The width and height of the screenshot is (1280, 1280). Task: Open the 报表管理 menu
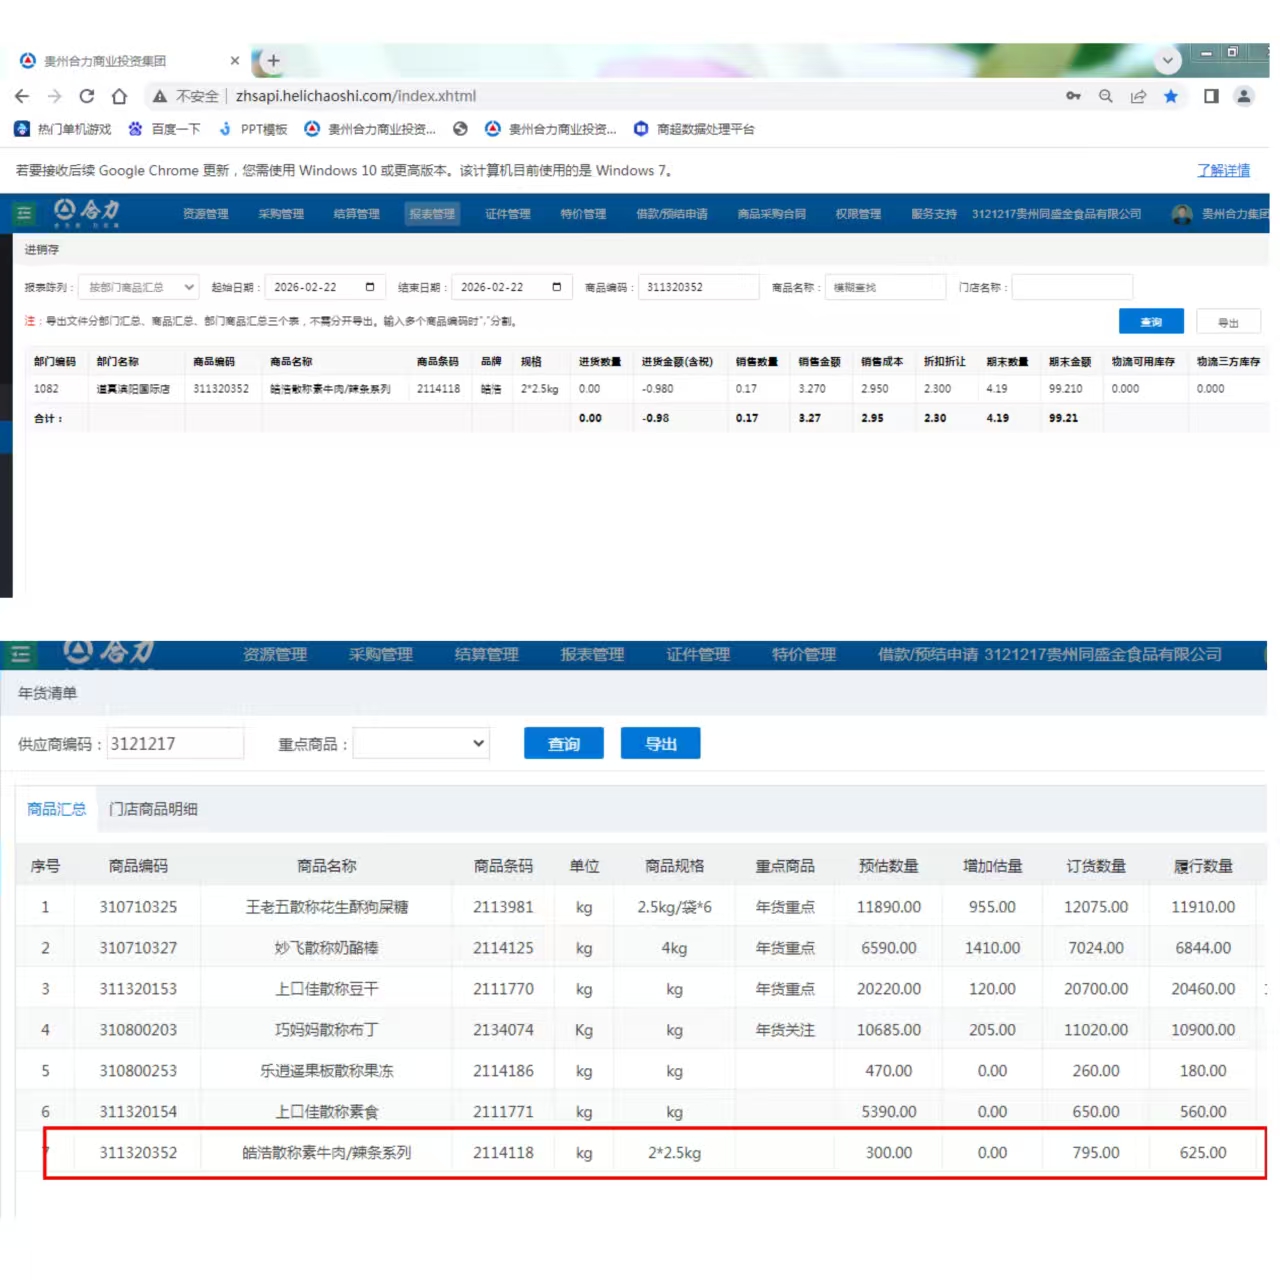tap(432, 214)
